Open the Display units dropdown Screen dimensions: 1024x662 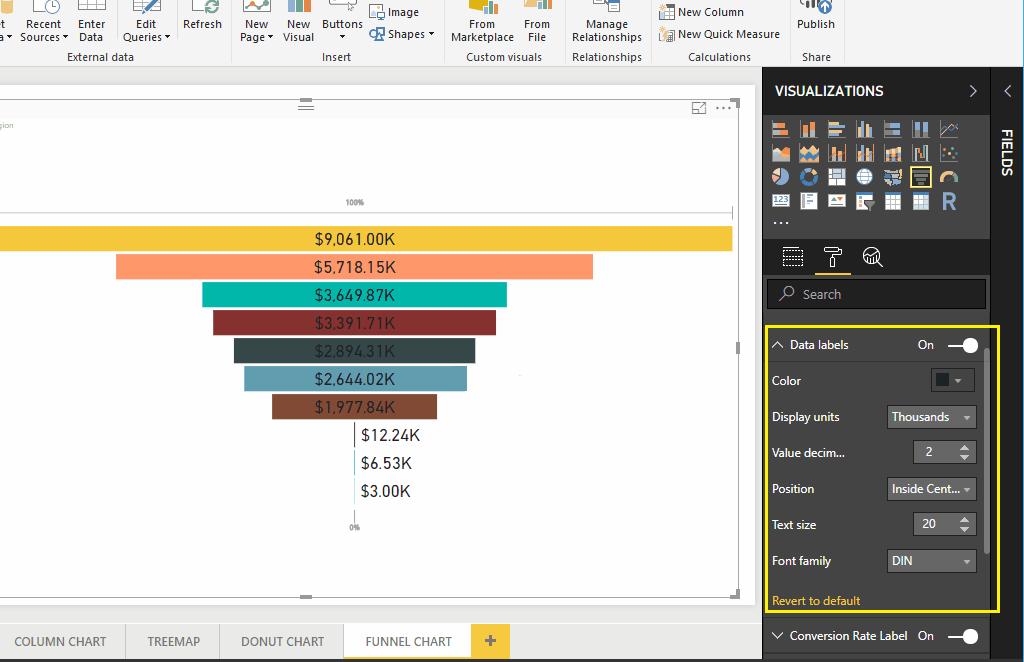coord(931,417)
